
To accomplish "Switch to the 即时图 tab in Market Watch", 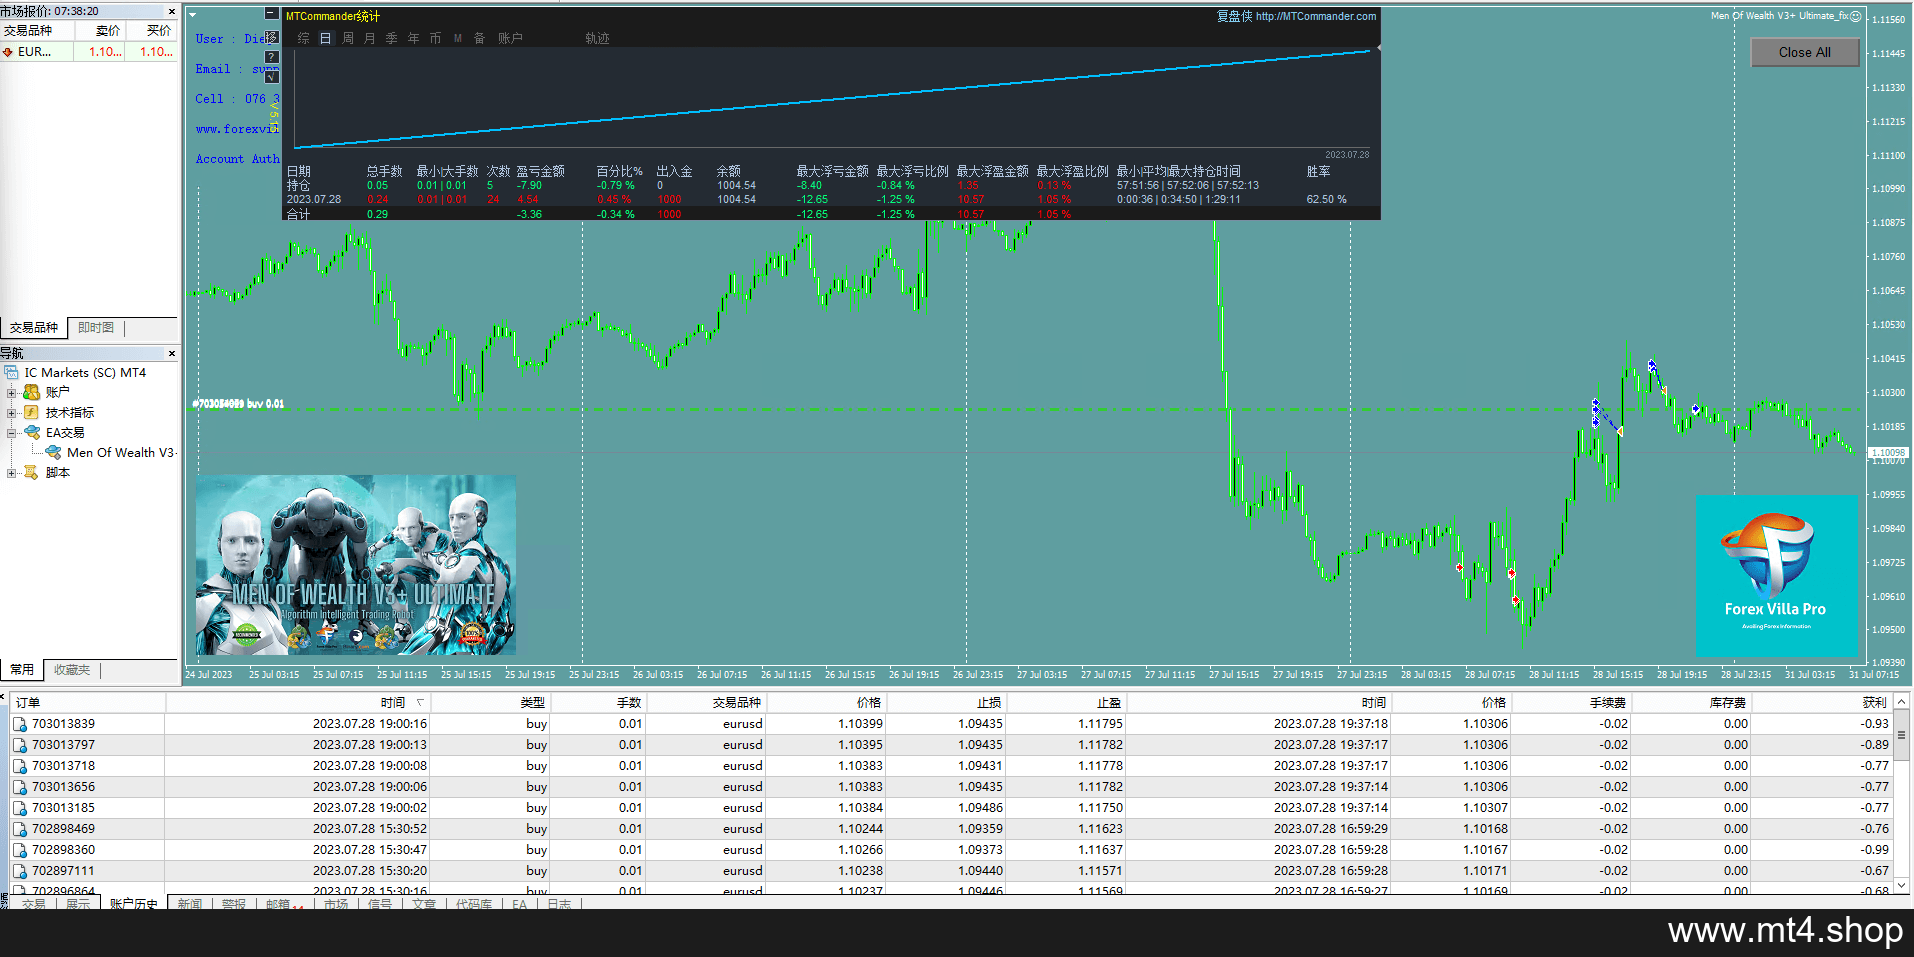I will pos(96,327).
